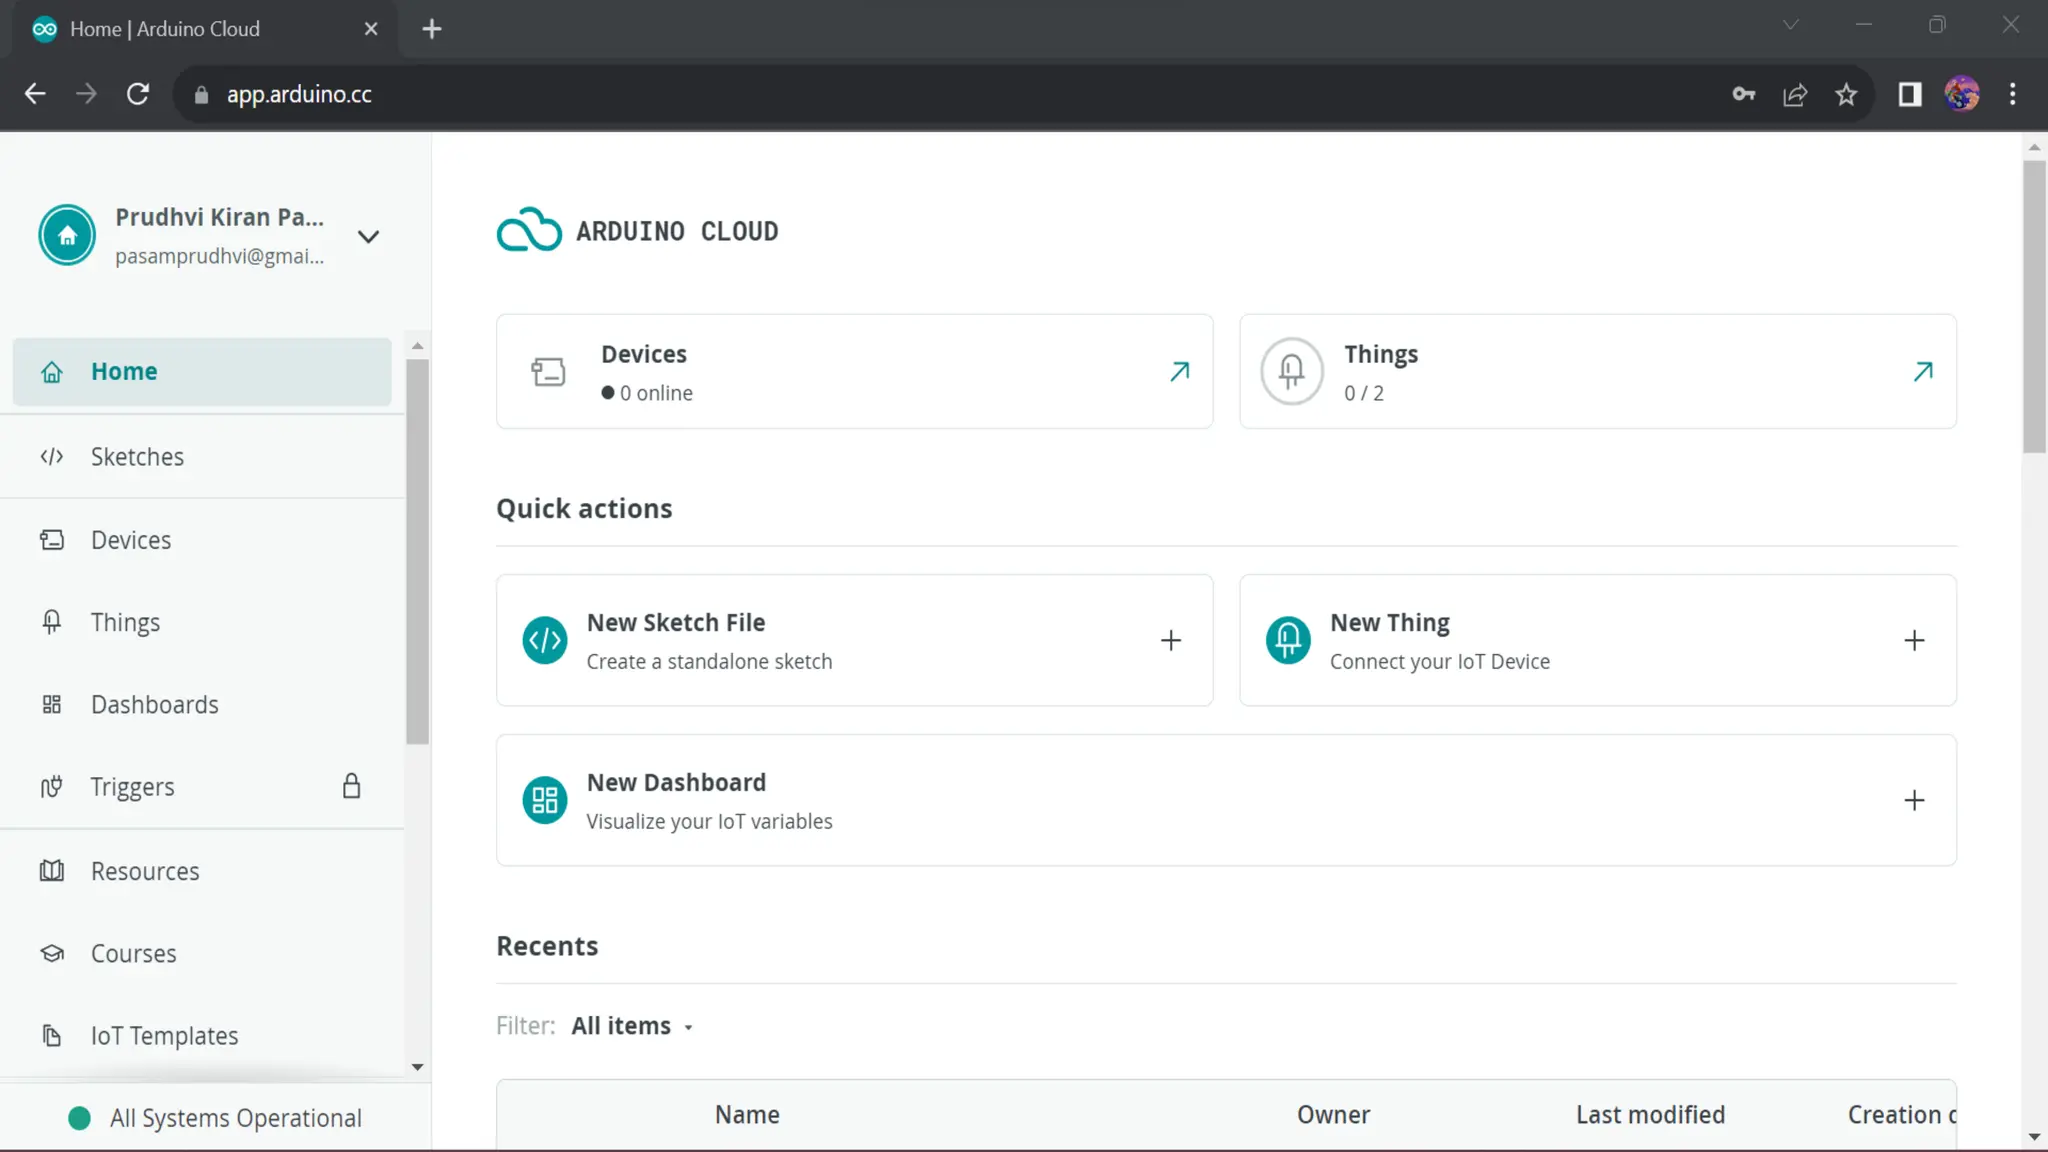Click the Triggers lock icon

click(x=351, y=786)
